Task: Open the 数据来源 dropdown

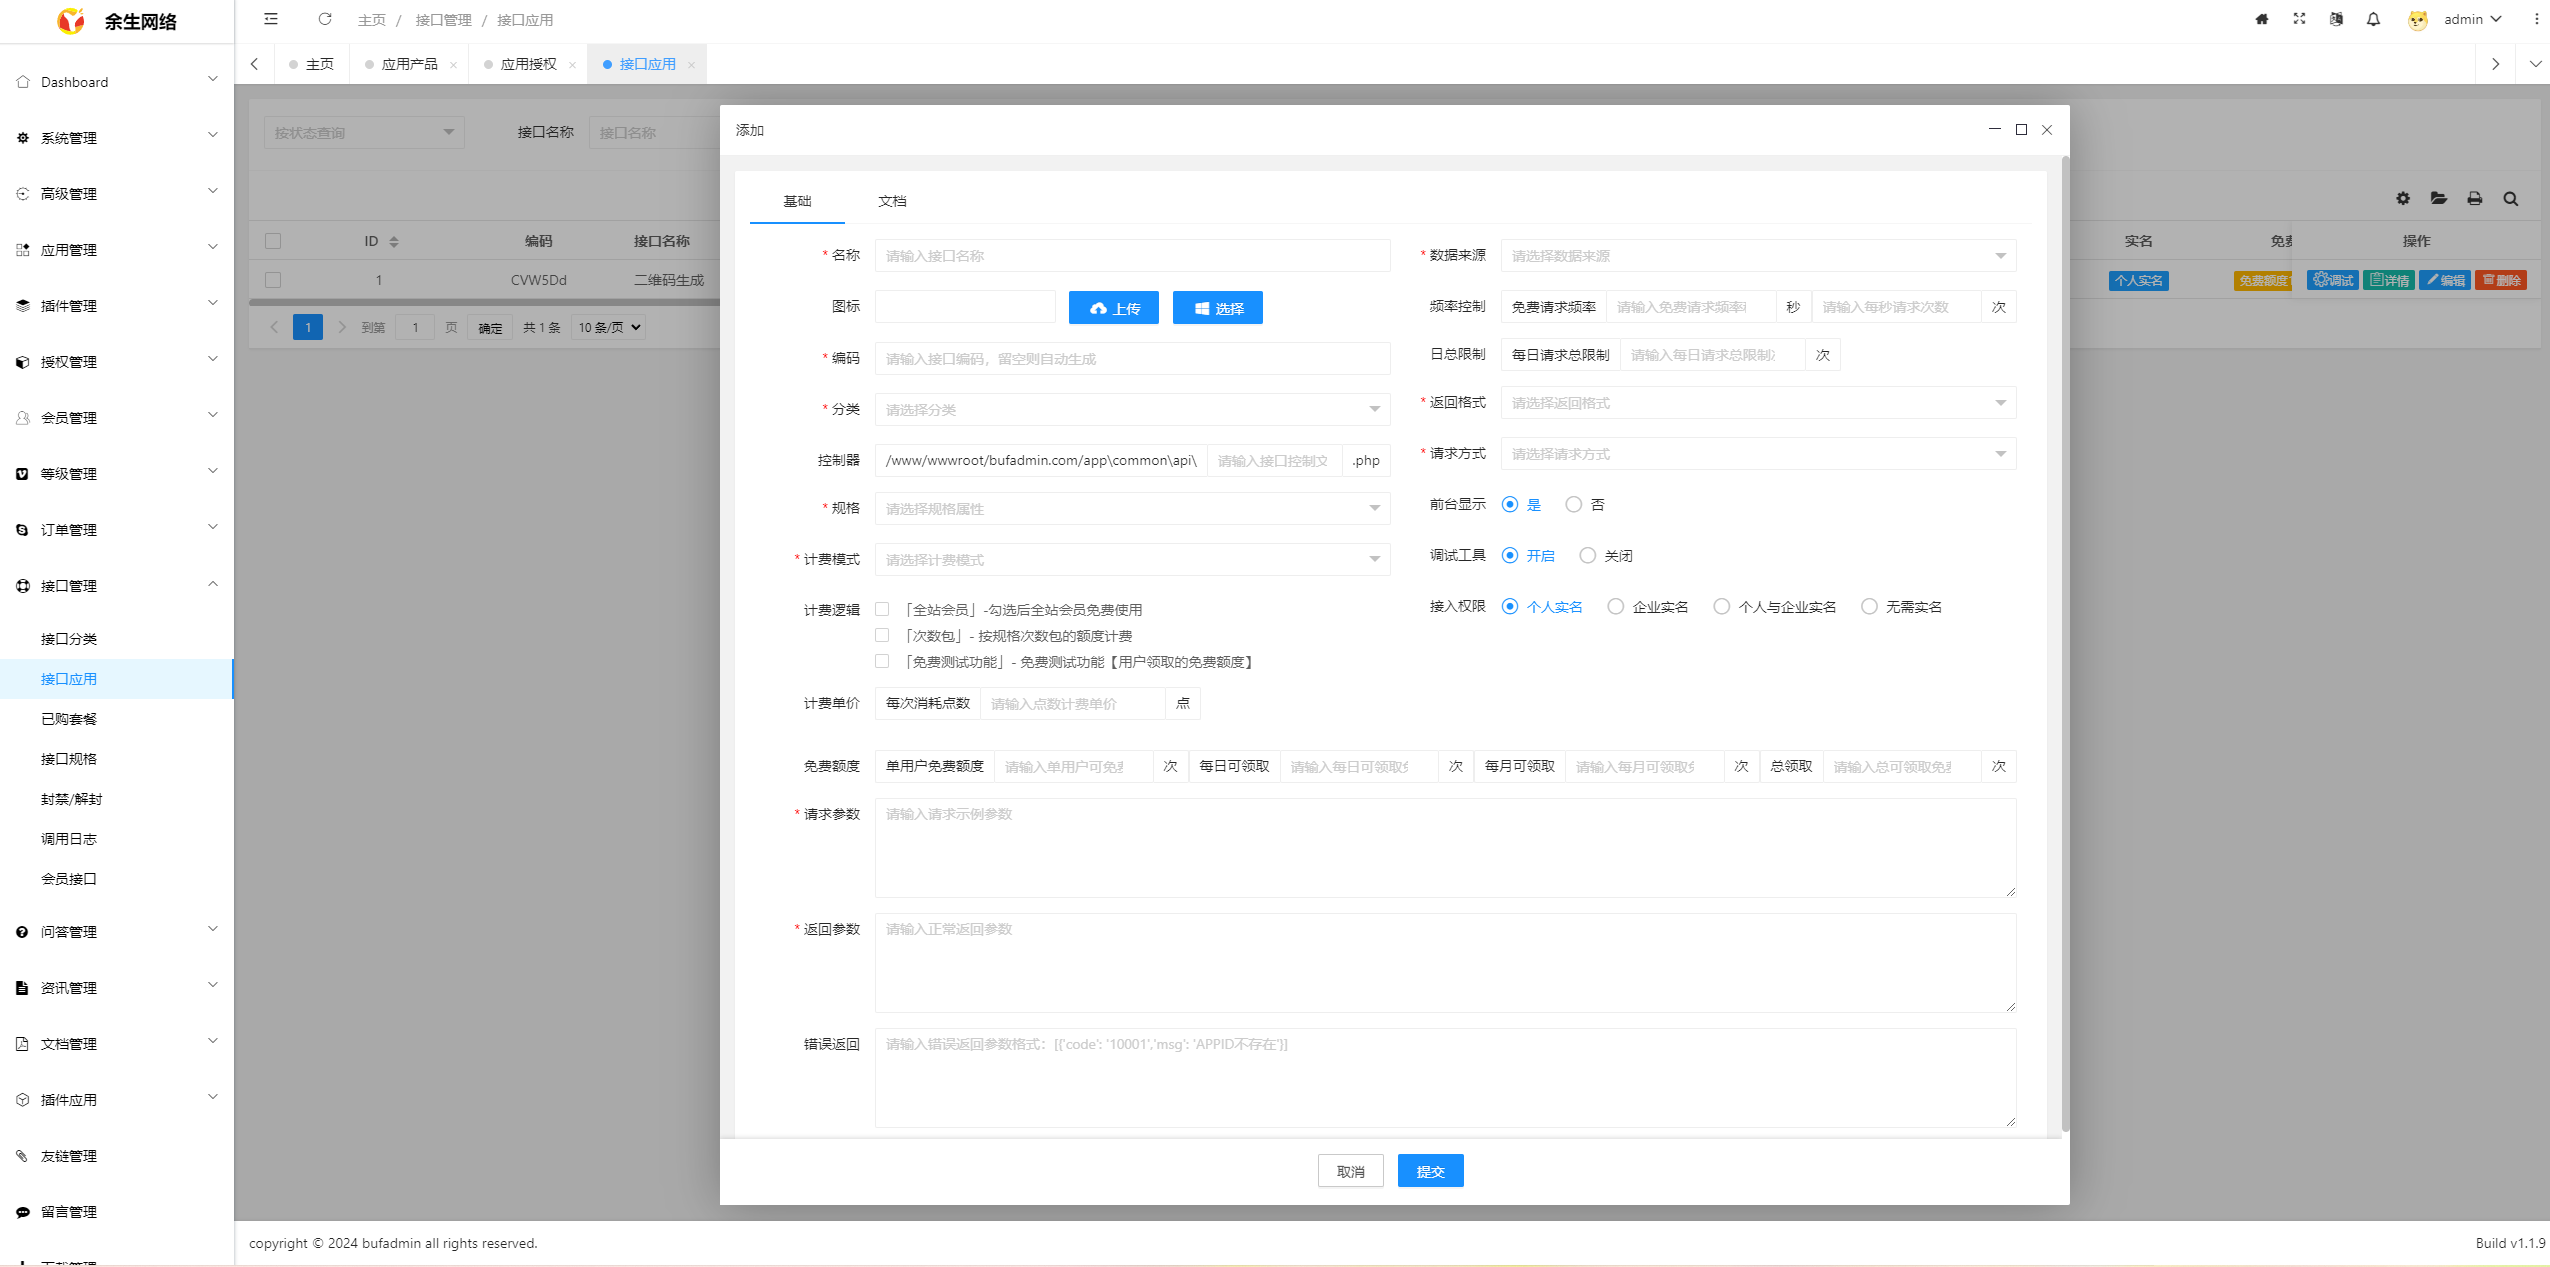Action: [x=1758, y=256]
